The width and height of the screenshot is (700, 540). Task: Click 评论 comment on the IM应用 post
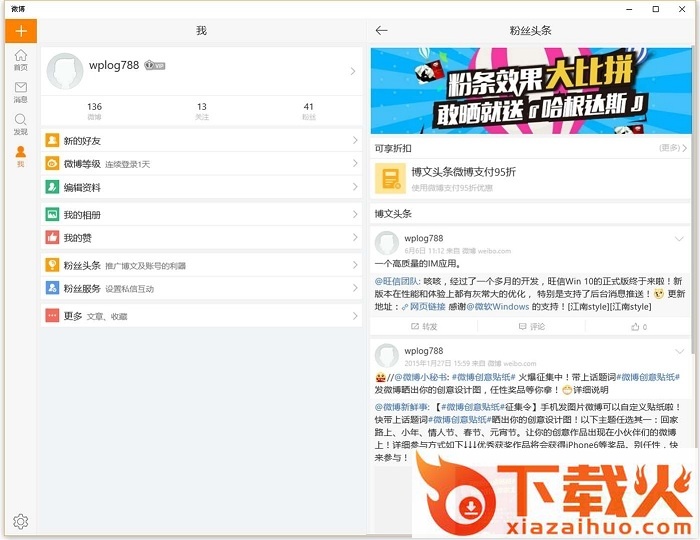[532, 327]
